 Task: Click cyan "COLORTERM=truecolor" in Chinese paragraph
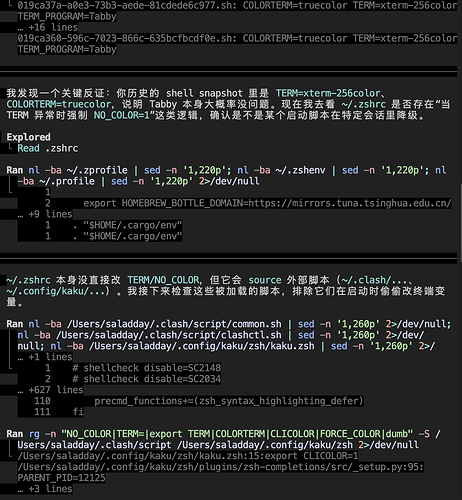coord(58,104)
